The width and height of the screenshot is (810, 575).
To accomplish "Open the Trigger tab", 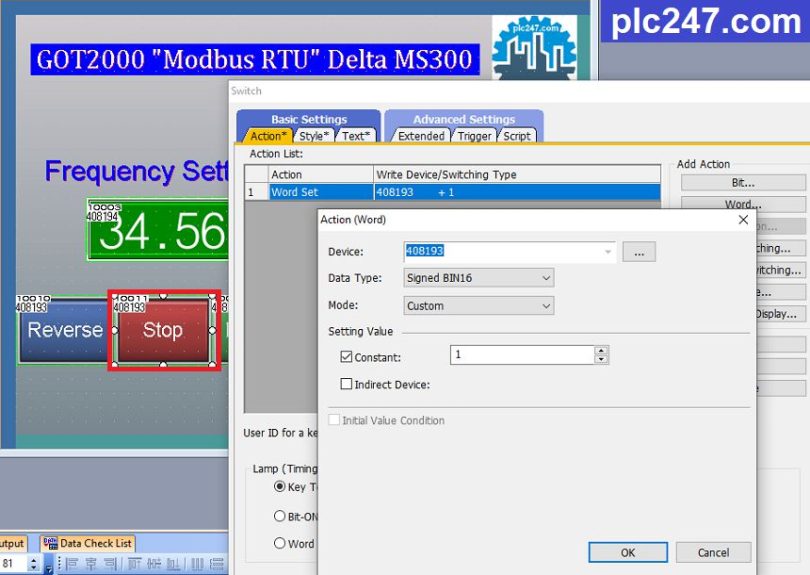I will [x=474, y=136].
